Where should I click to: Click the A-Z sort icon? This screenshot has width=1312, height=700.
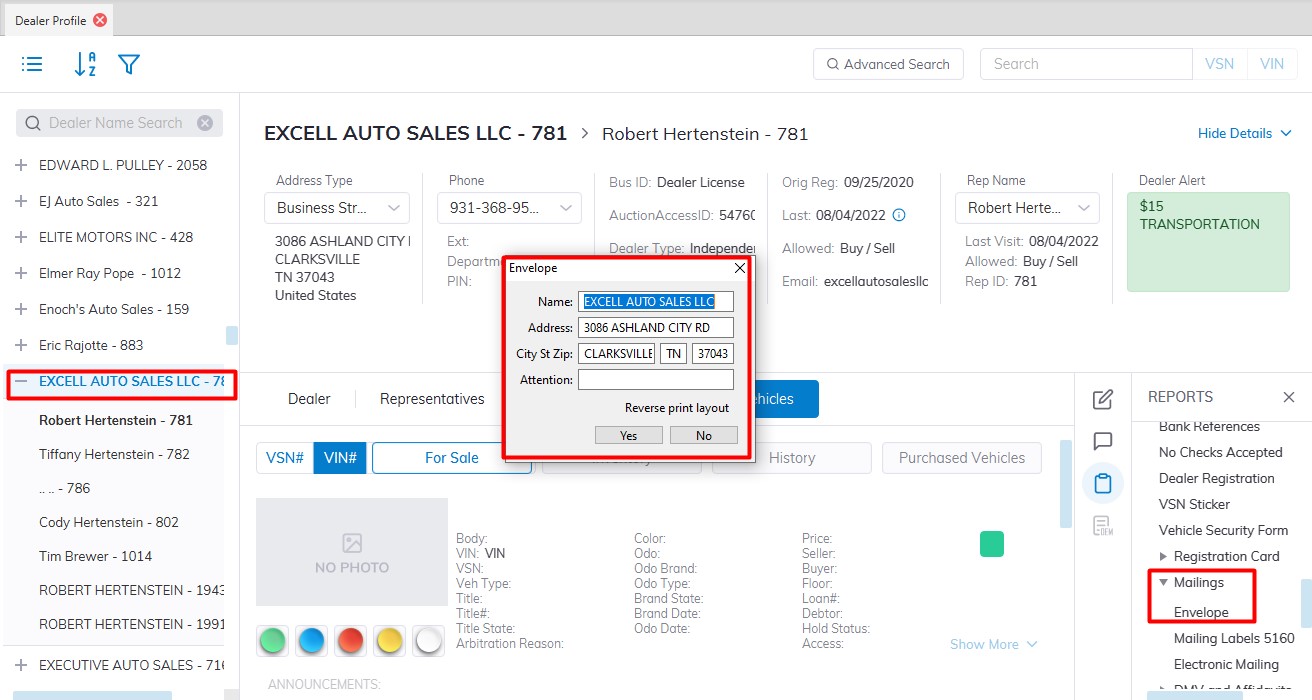click(85, 64)
